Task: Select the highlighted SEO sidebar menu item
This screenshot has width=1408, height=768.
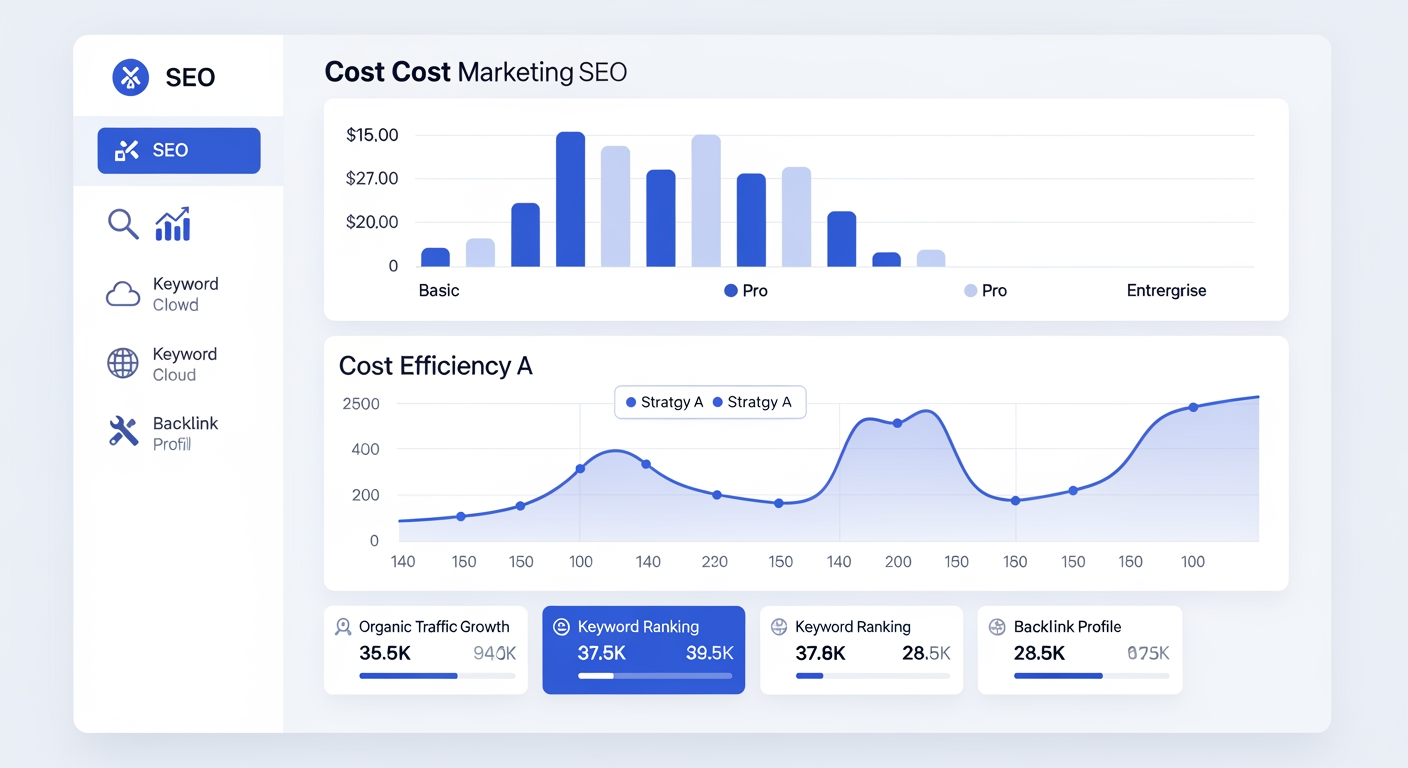Action: click(179, 151)
